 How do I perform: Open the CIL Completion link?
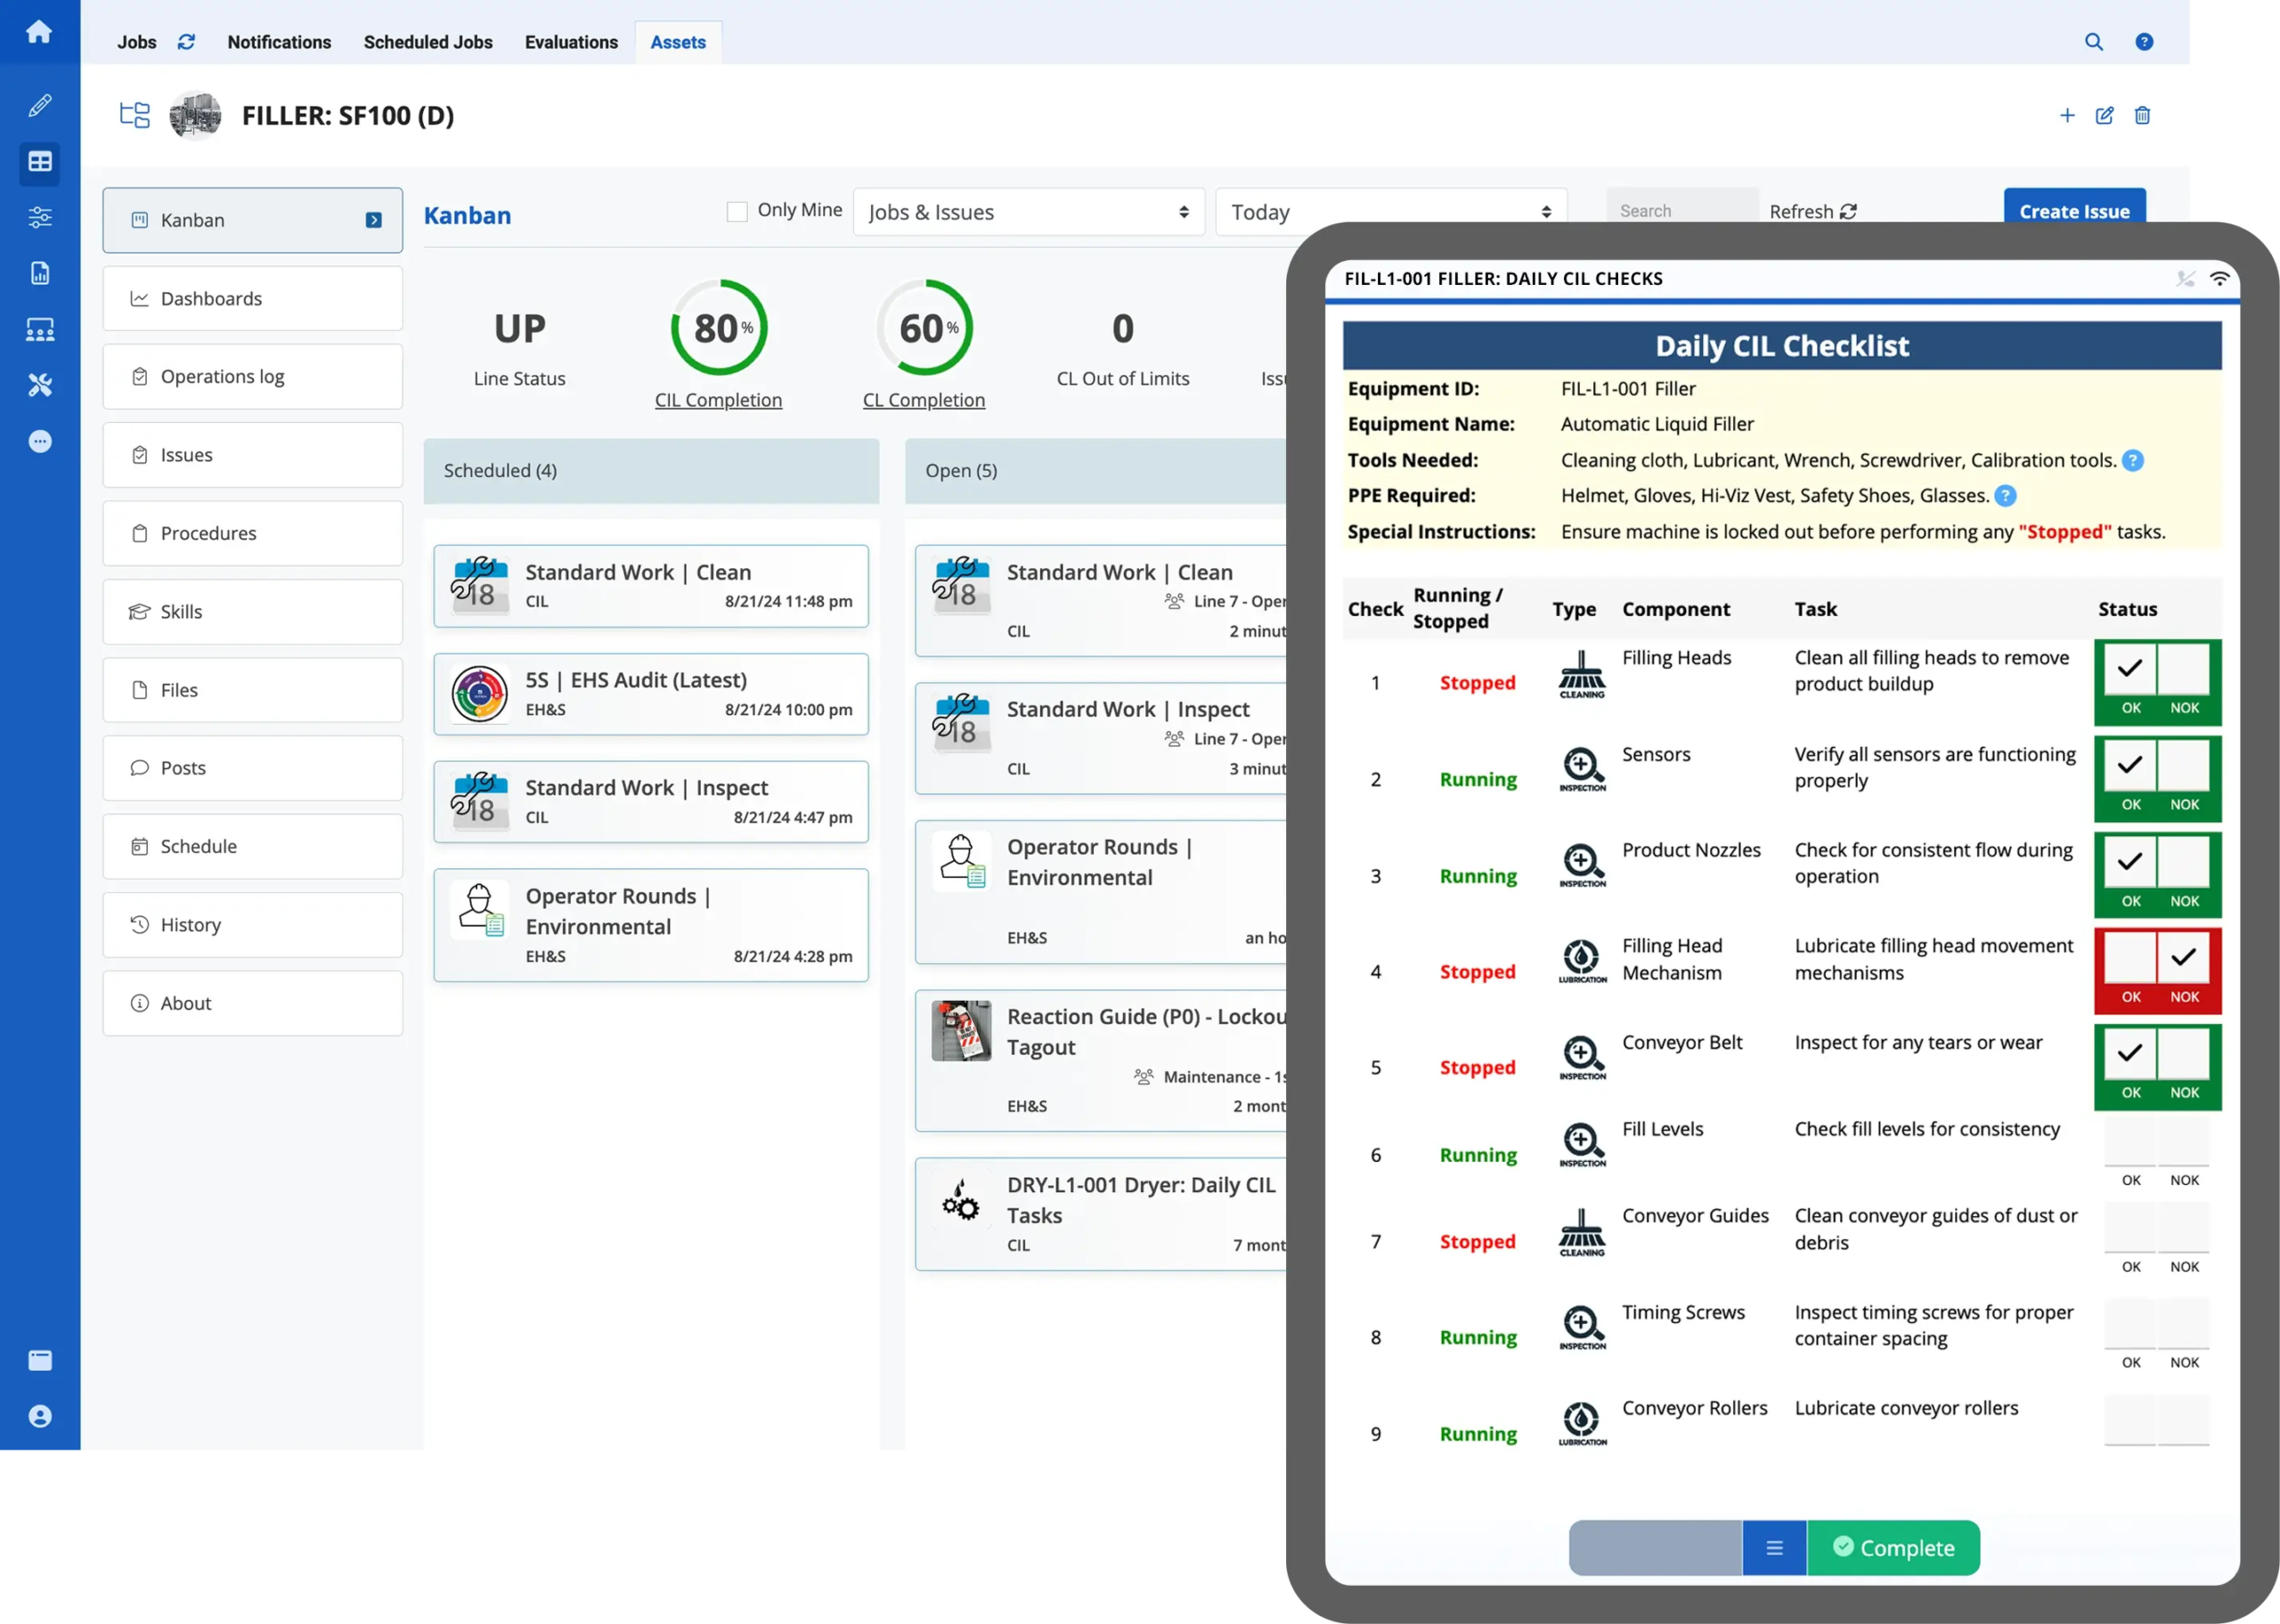(x=718, y=400)
